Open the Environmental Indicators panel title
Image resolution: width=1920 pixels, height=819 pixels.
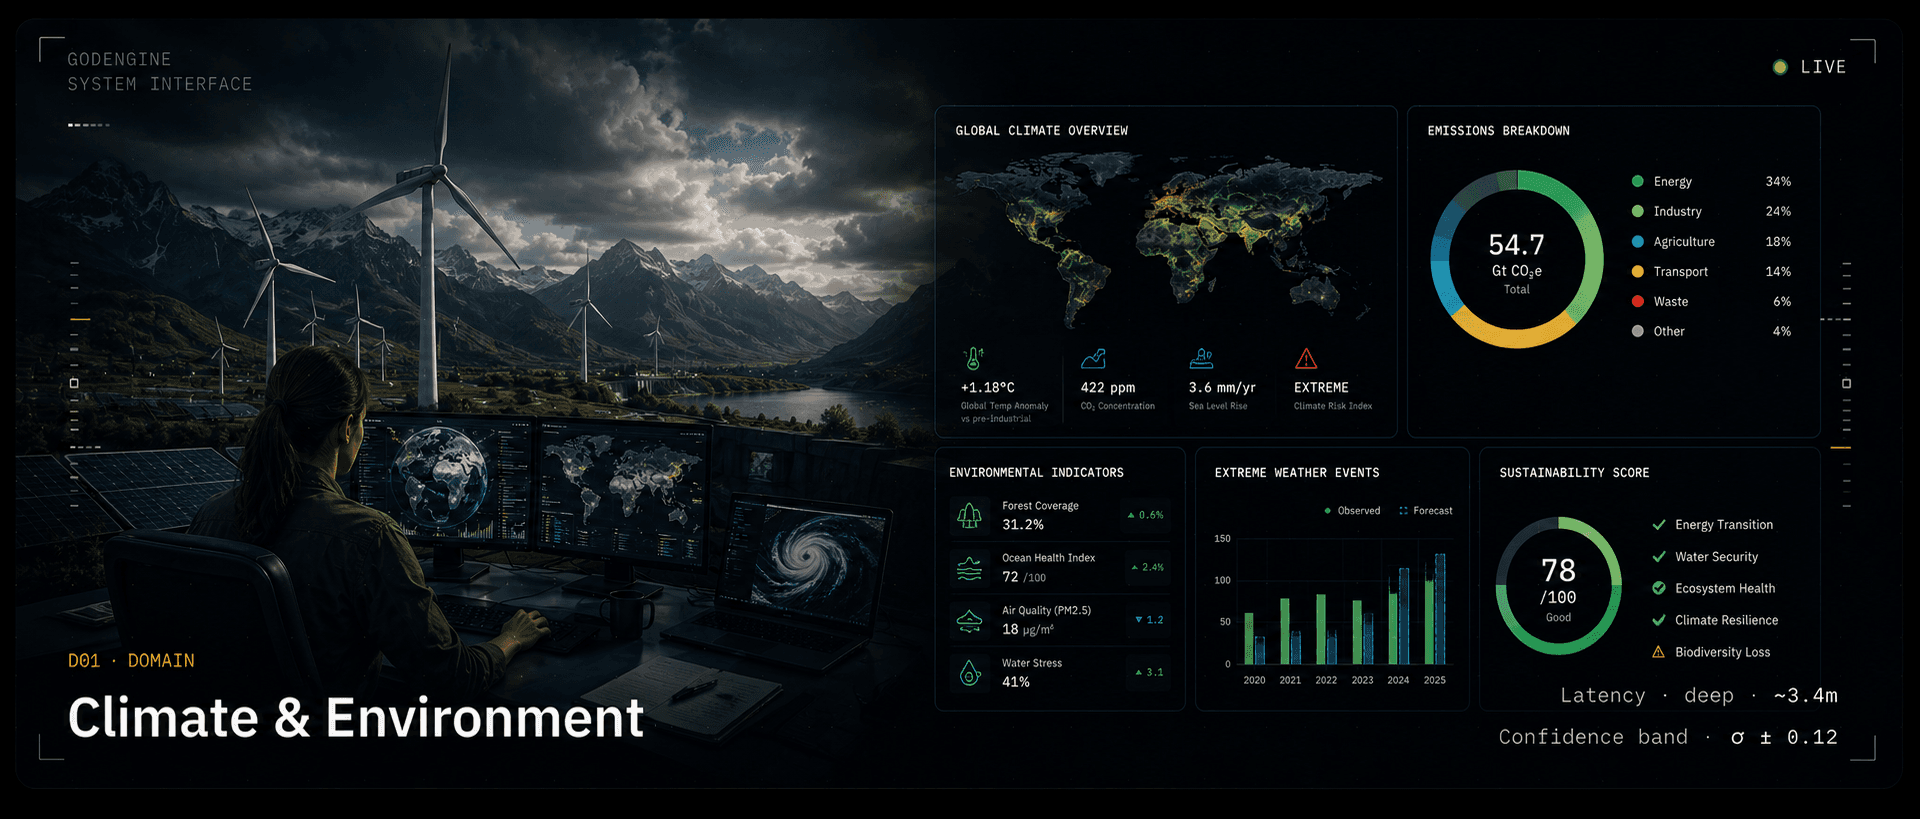(1036, 473)
